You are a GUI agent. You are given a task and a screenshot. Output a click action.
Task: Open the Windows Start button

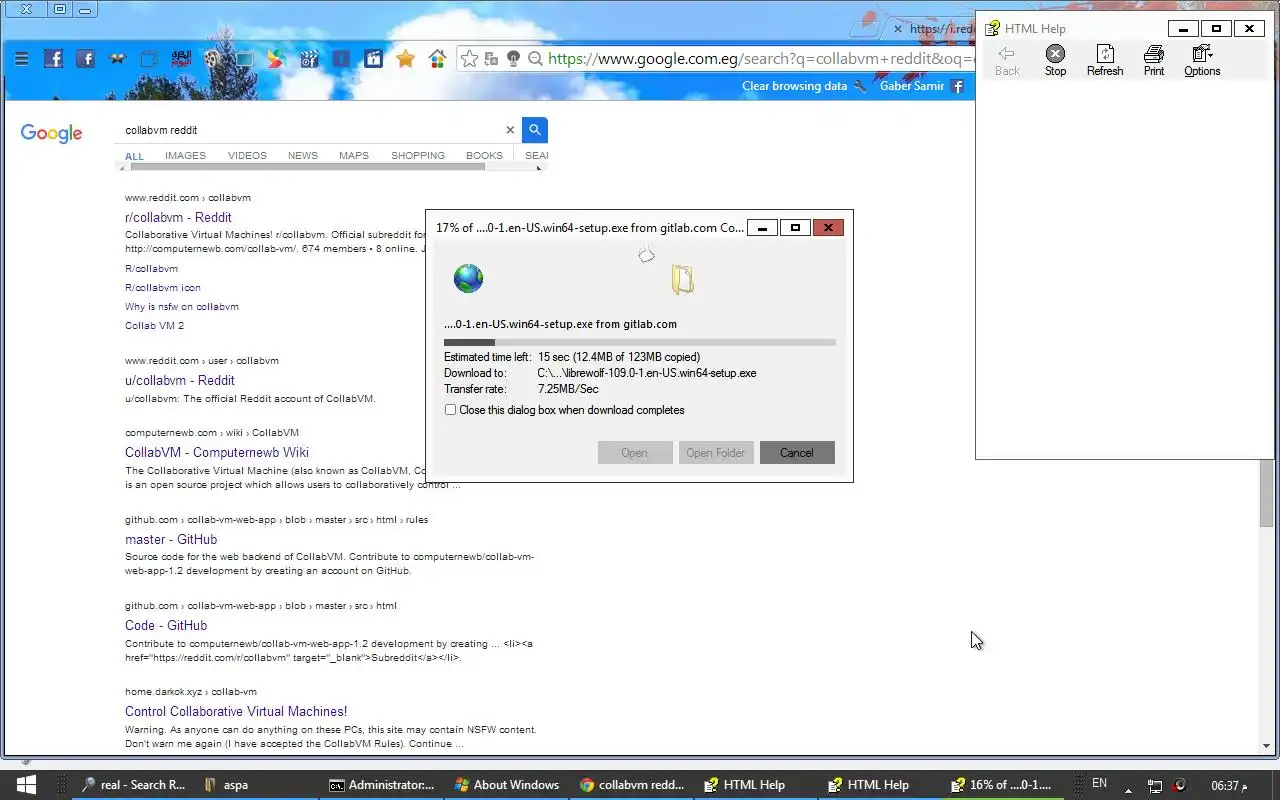click(x=26, y=785)
